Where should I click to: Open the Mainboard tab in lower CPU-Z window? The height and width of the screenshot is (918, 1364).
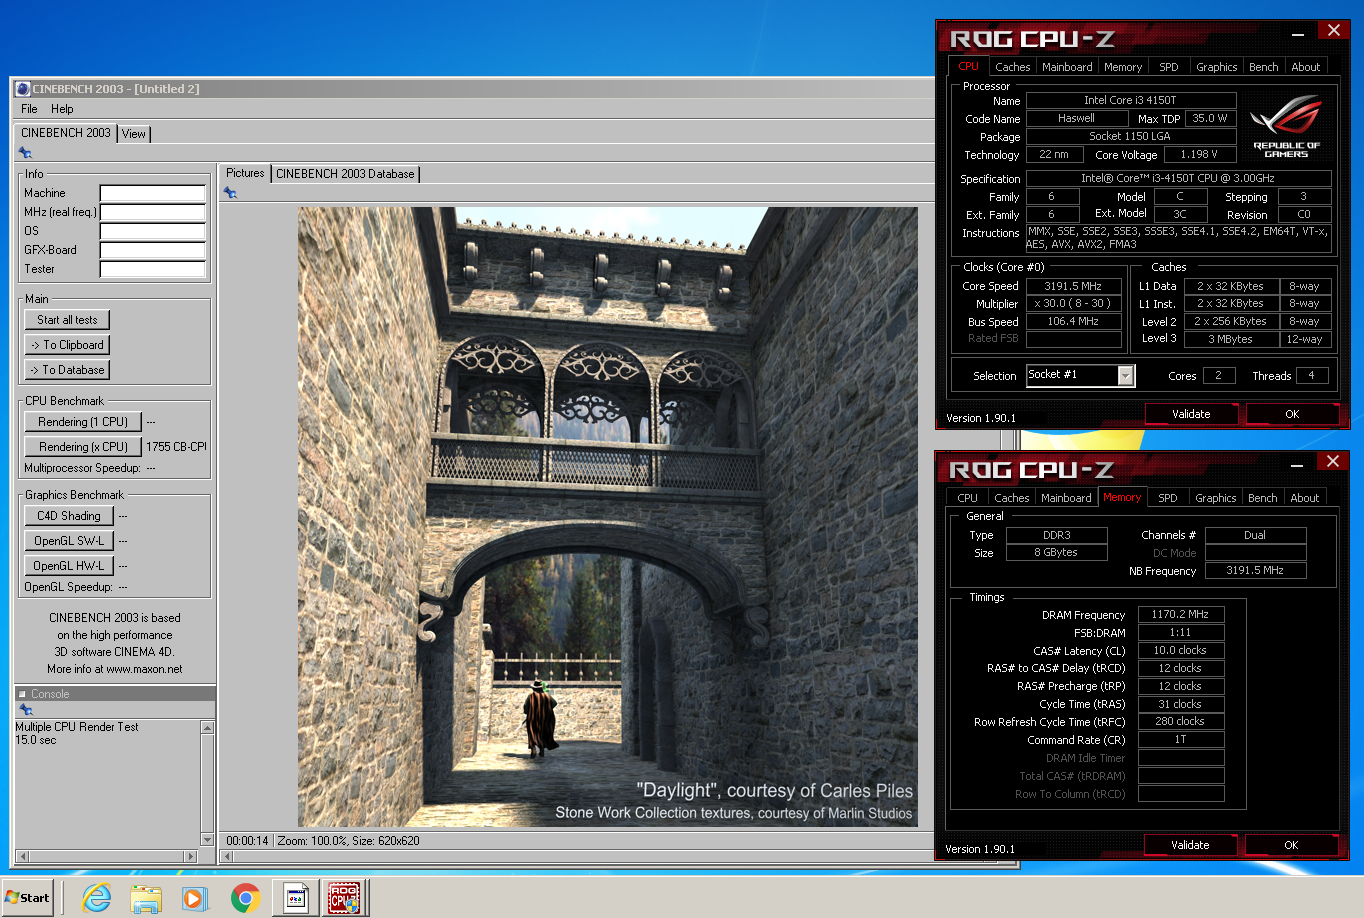pos(1066,498)
